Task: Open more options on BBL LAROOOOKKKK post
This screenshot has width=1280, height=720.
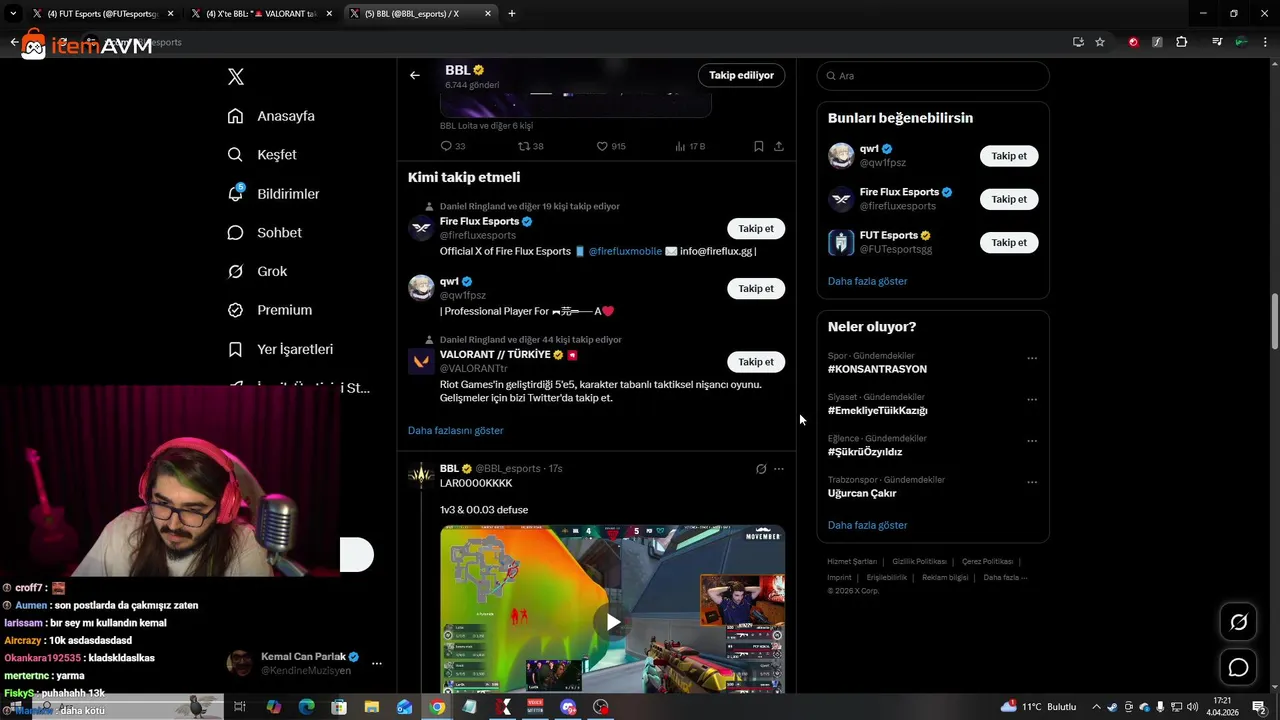Action: pos(779,469)
